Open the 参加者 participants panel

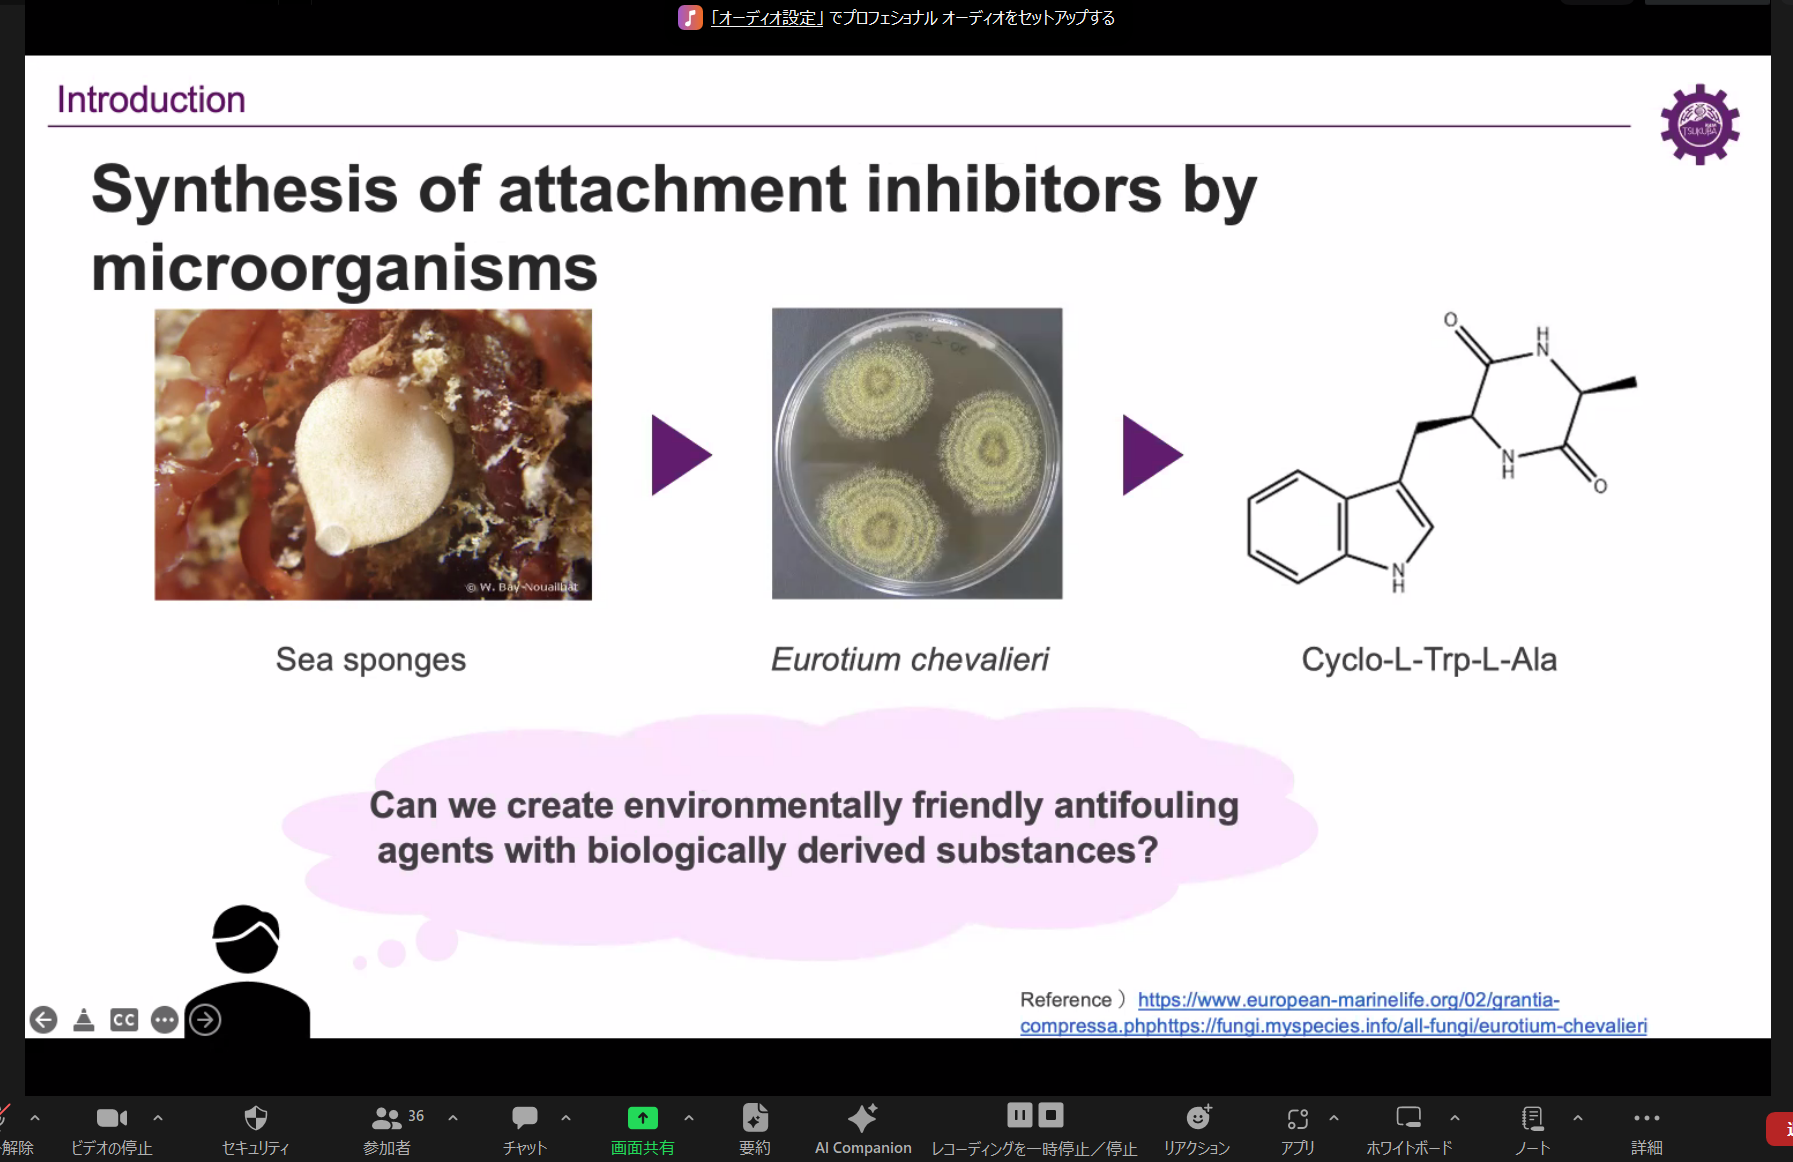[386, 1118]
